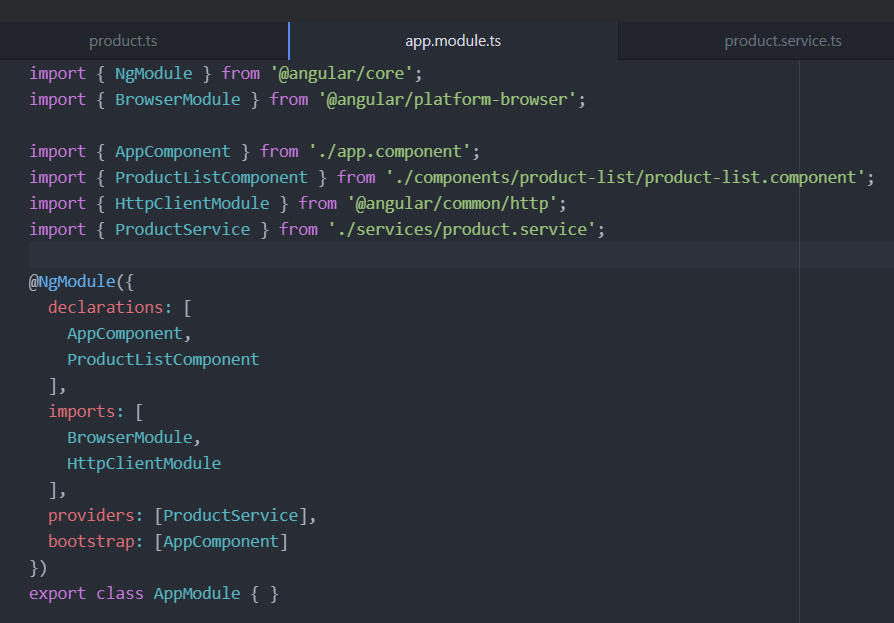This screenshot has width=894, height=623.
Task: Switch to the product.ts tab
Action: point(123,41)
